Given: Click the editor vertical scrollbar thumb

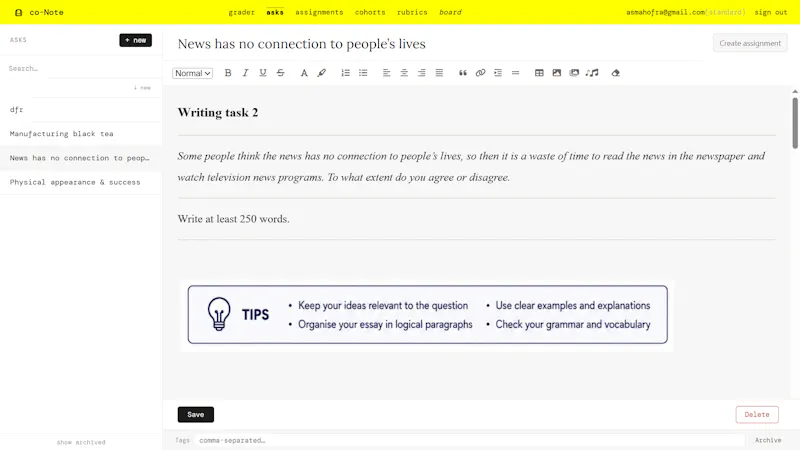Looking at the screenshot, I should [795, 123].
